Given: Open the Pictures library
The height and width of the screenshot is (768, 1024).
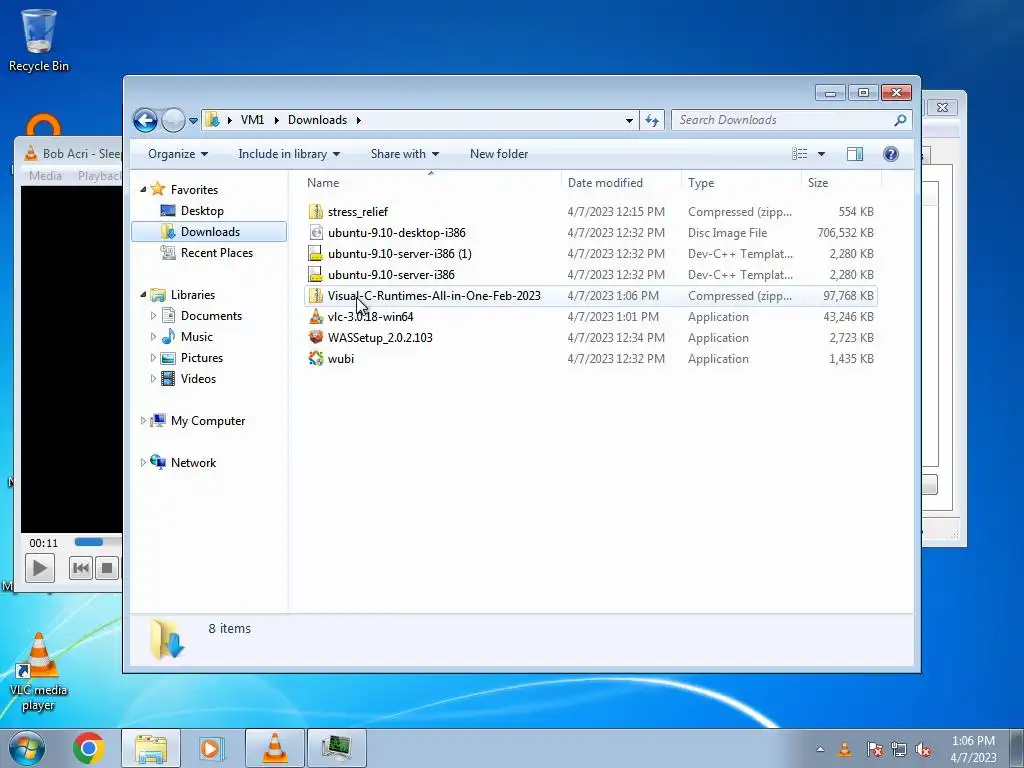Looking at the screenshot, I should coord(201,358).
